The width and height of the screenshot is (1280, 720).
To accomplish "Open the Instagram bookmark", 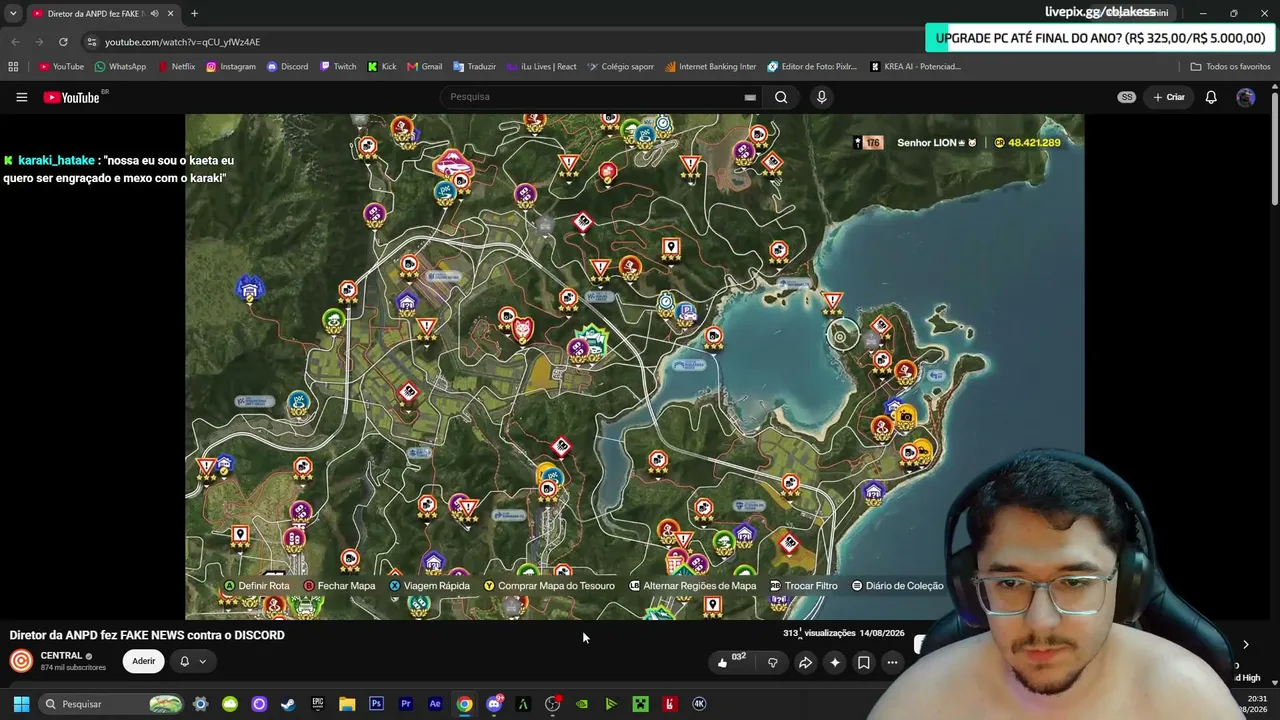I will click(231, 67).
